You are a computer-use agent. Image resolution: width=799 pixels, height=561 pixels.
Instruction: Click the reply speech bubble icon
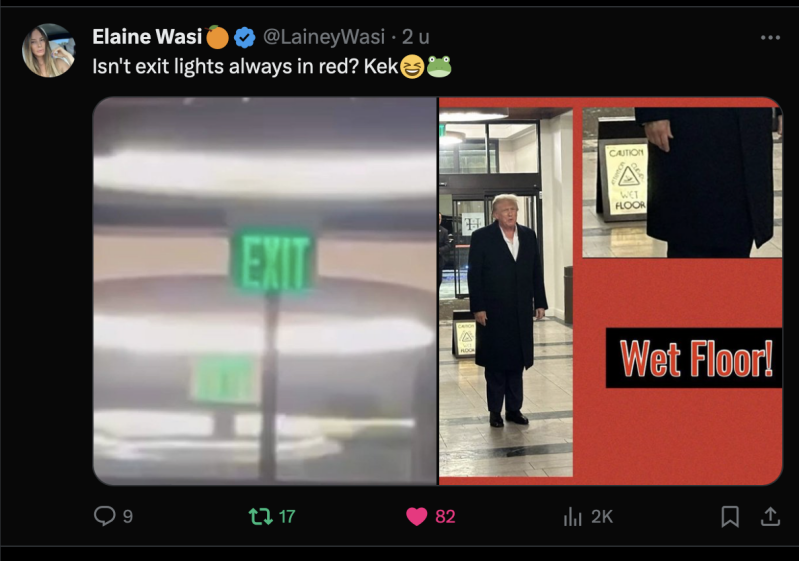(x=104, y=516)
